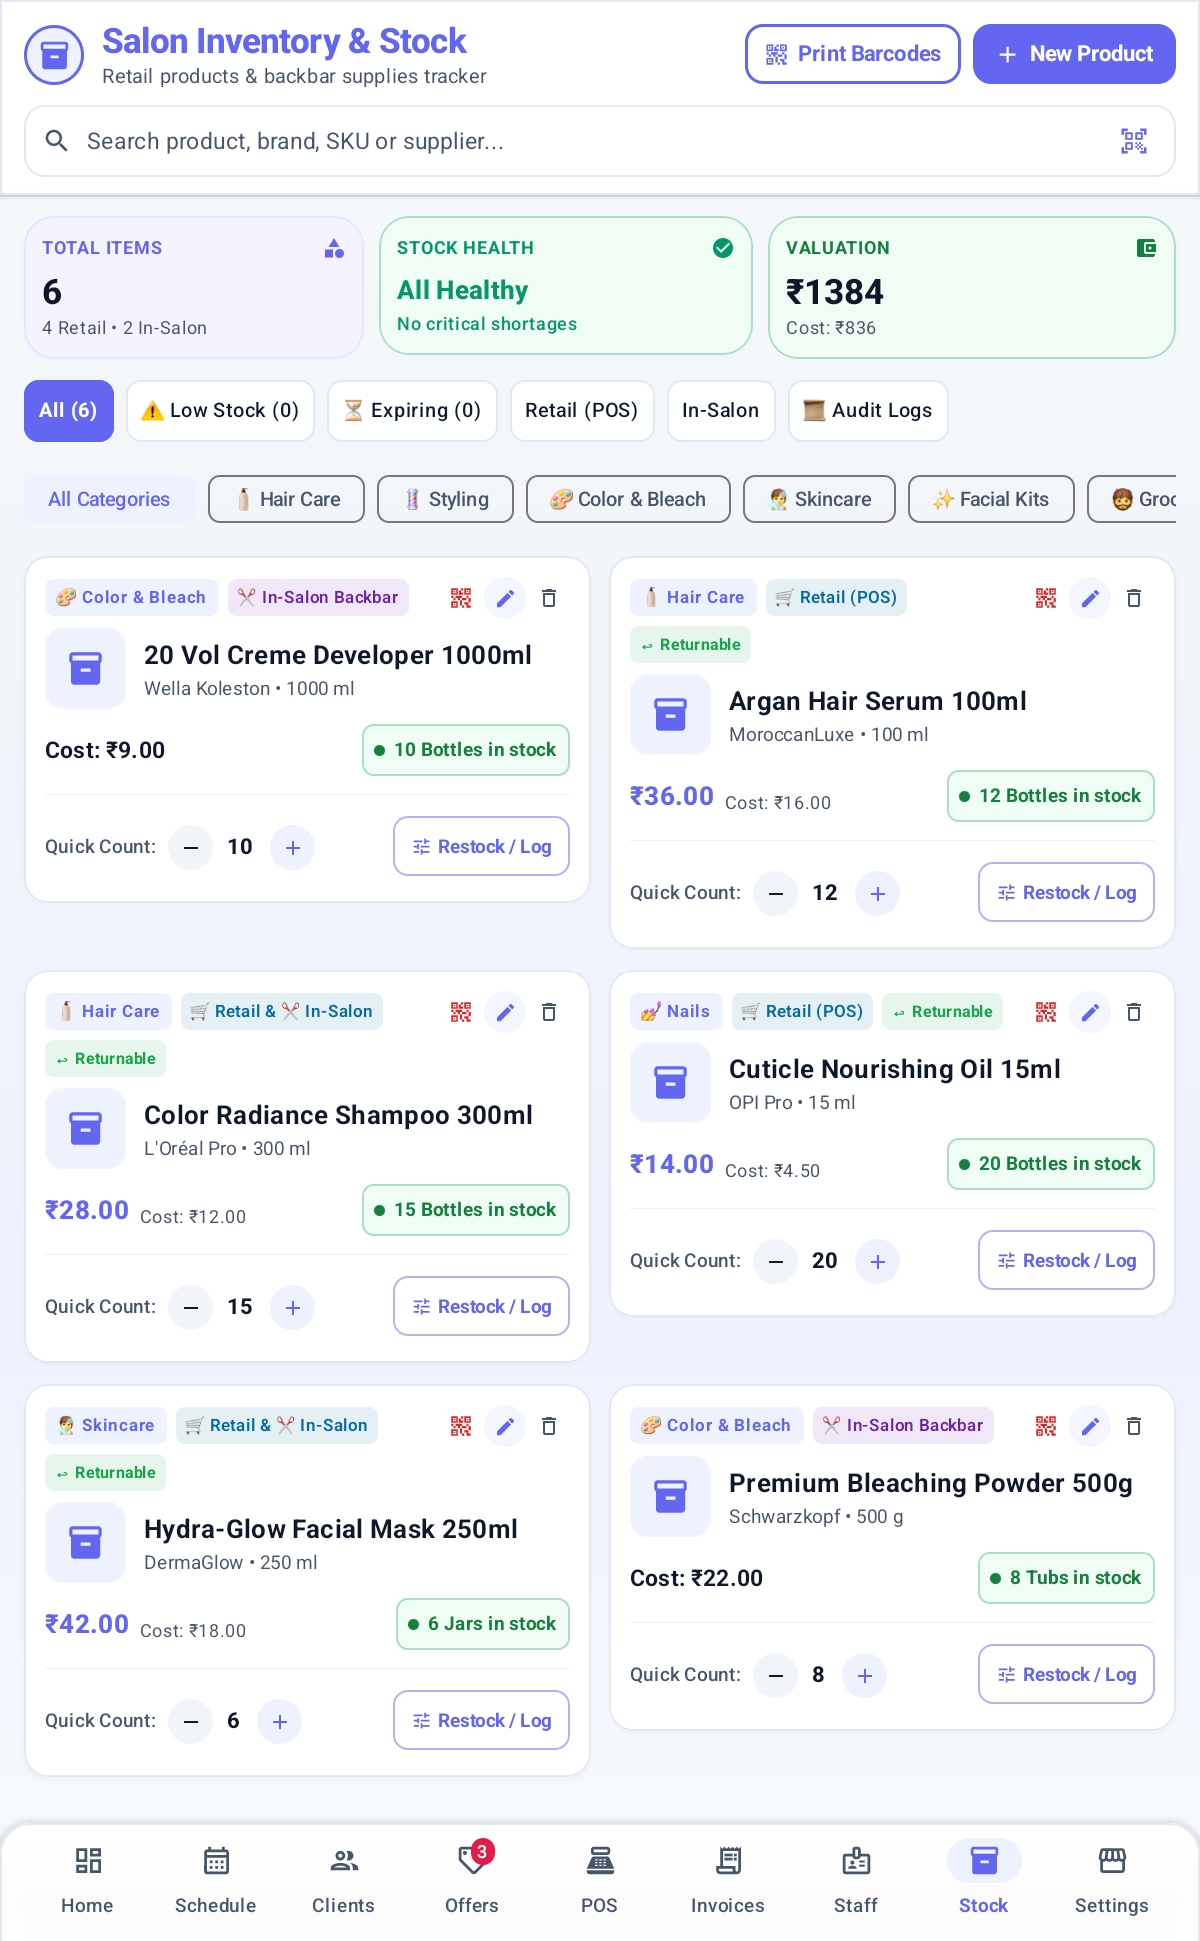
Task: Show barcode for Color Radiance Shampoo
Action: point(461,1012)
